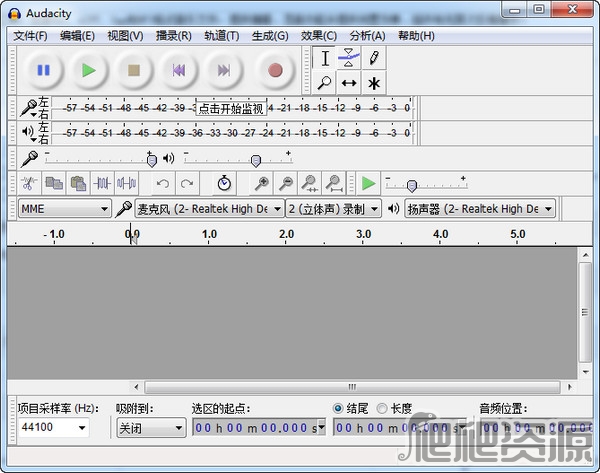Click the green Play-at-speed button

368,184
